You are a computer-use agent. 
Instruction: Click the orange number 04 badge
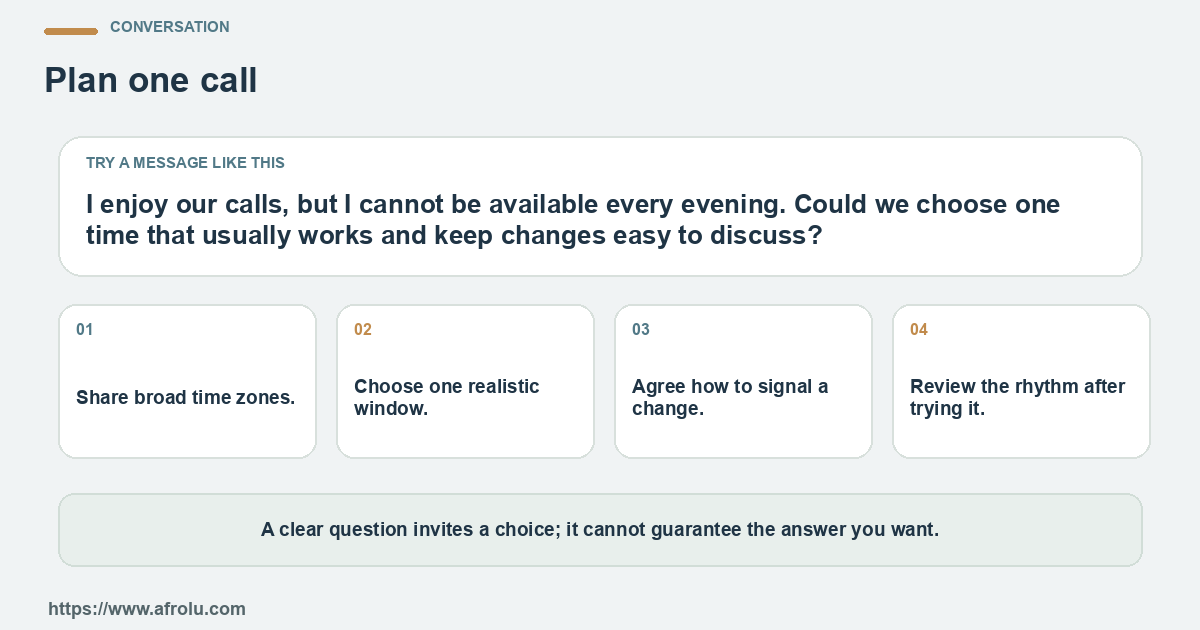(919, 329)
